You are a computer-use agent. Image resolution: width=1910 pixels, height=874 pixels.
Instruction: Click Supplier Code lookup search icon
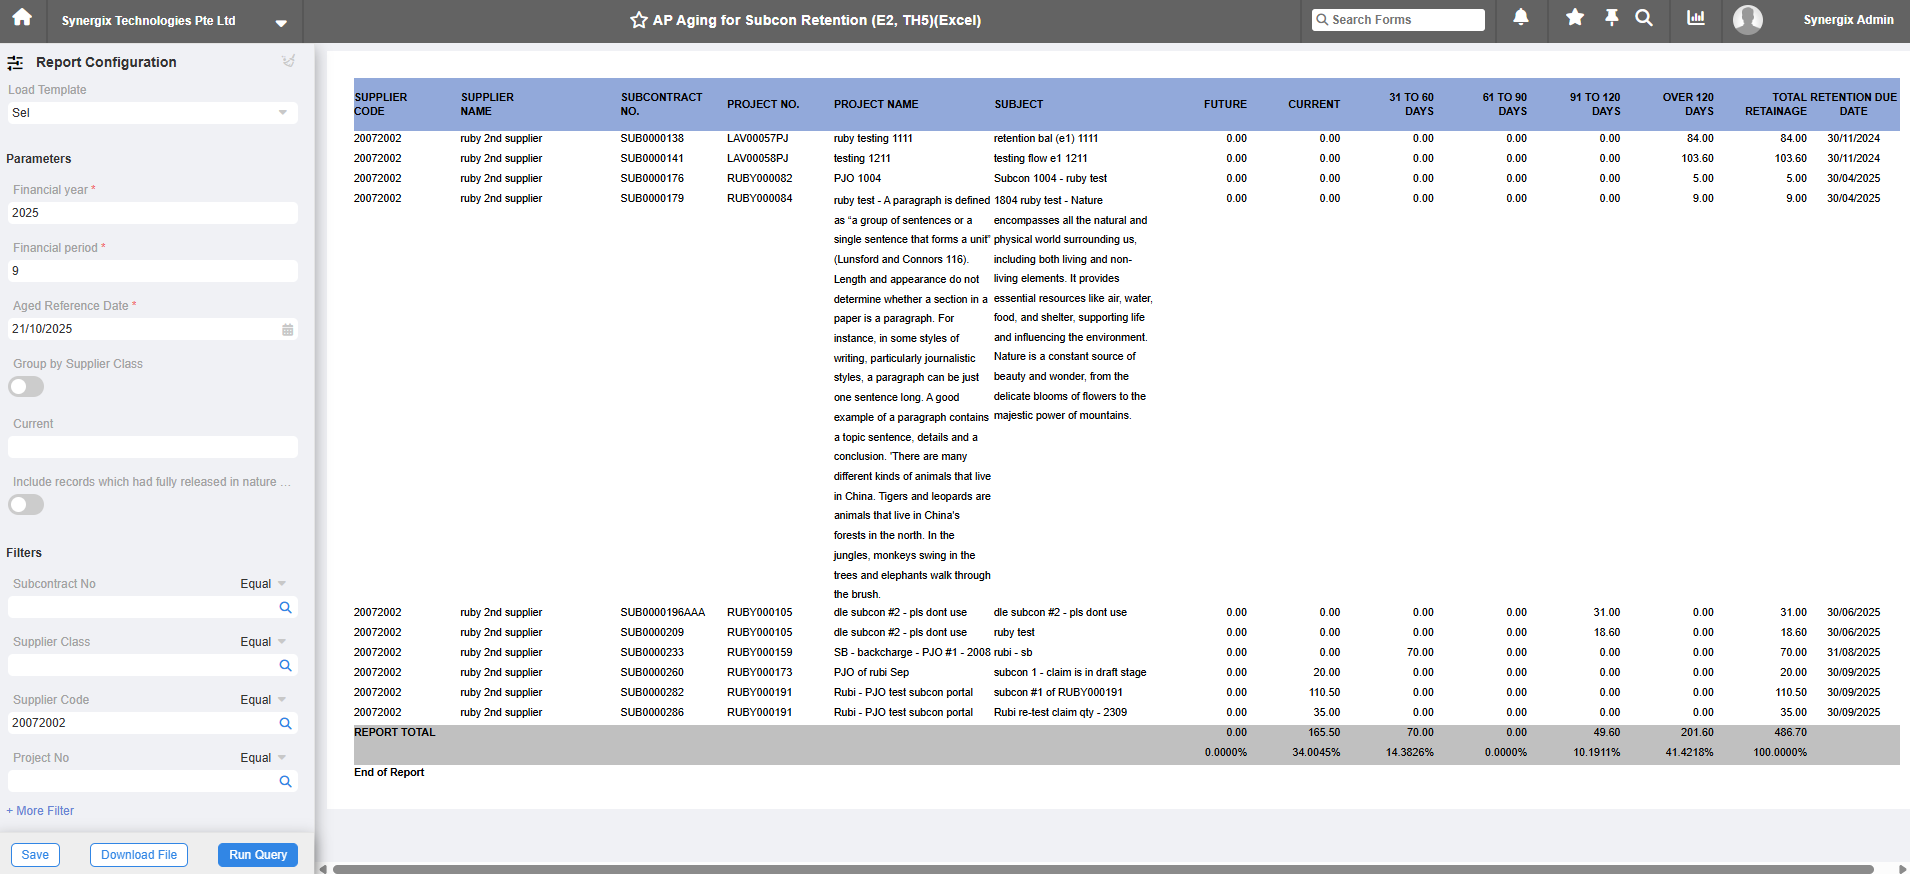point(286,723)
